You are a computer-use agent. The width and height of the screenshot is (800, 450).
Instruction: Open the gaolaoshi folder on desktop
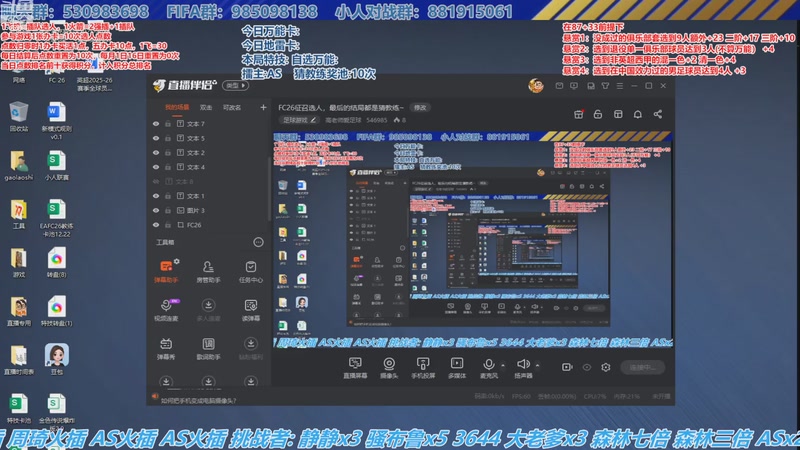point(19,166)
